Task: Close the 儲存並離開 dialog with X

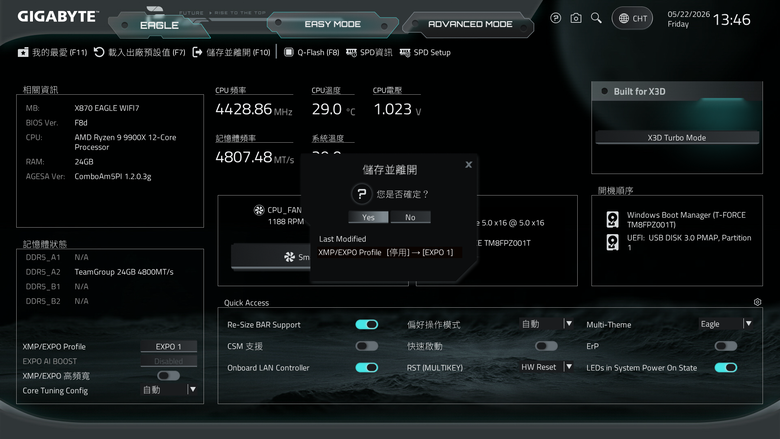Action: pyautogui.click(x=469, y=165)
